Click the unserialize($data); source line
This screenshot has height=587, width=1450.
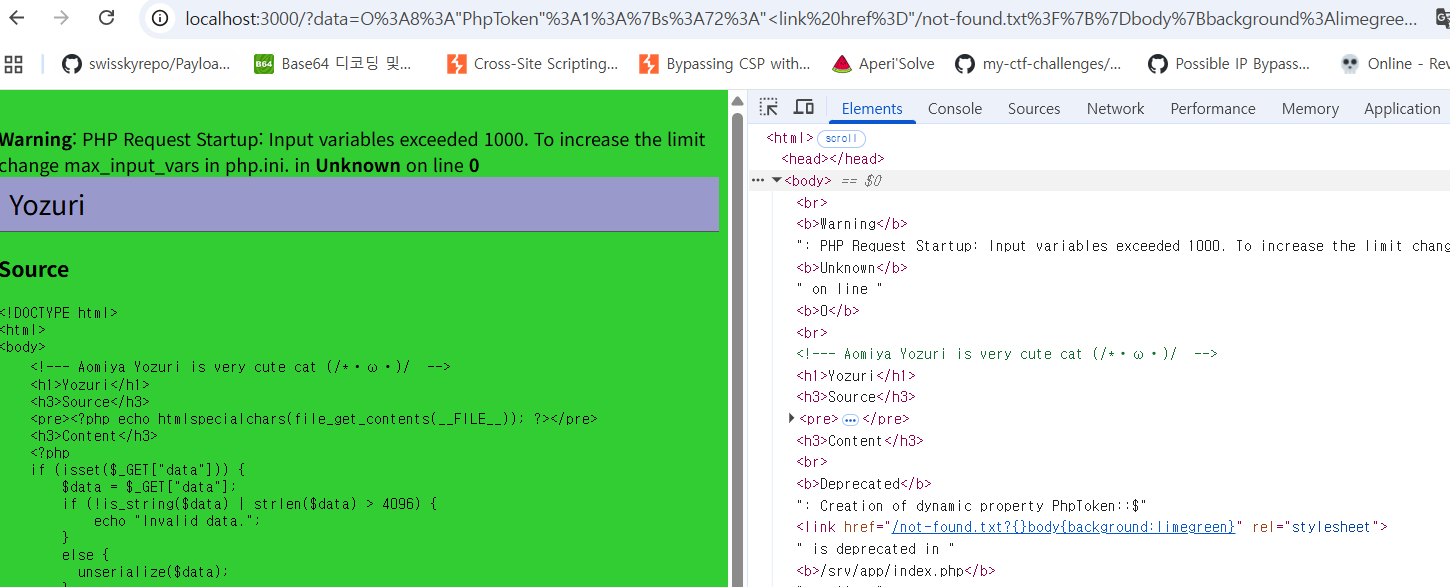pos(154,572)
